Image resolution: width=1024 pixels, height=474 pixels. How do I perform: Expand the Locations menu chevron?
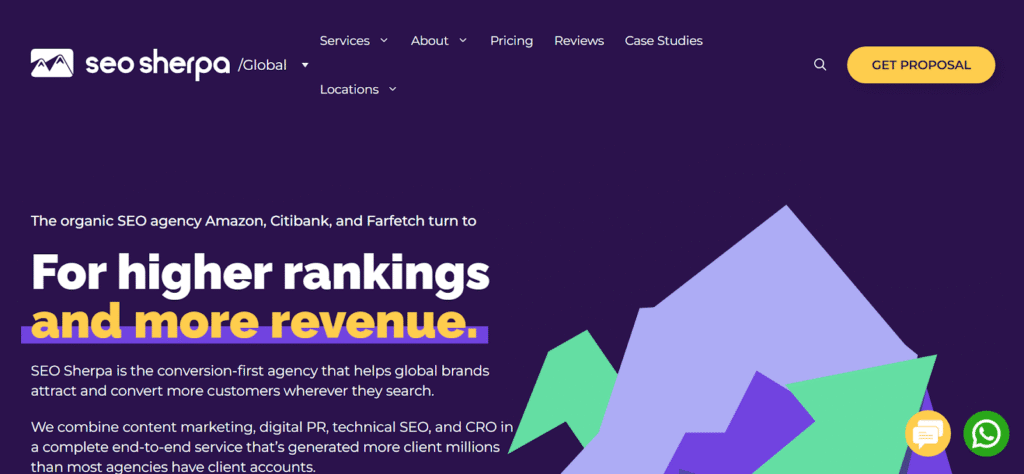[x=392, y=89]
